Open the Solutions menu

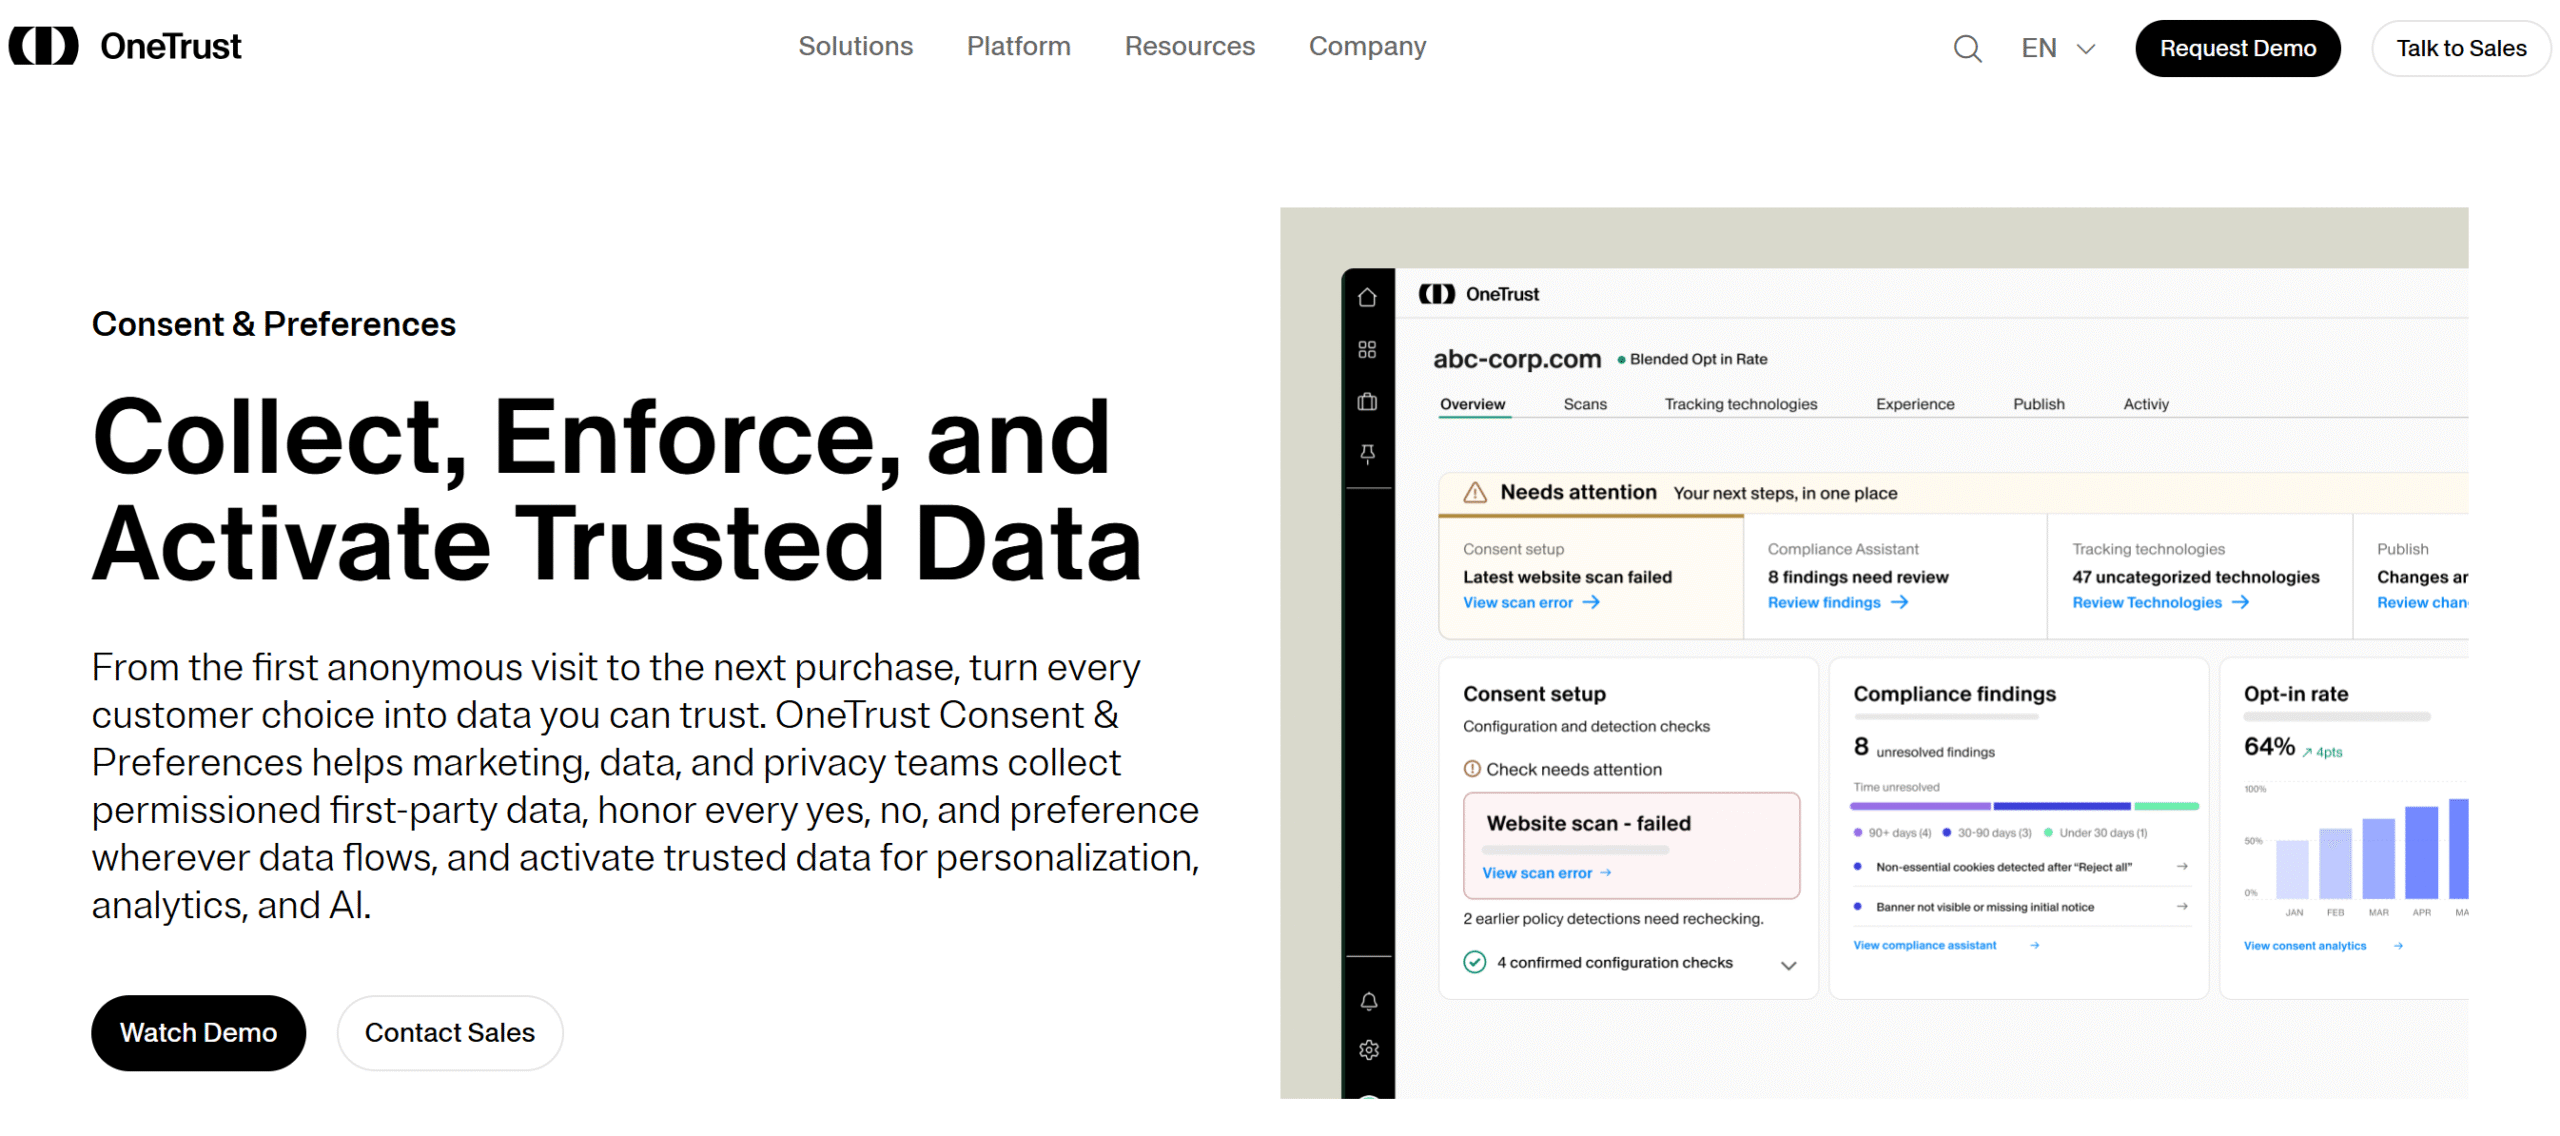(855, 46)
